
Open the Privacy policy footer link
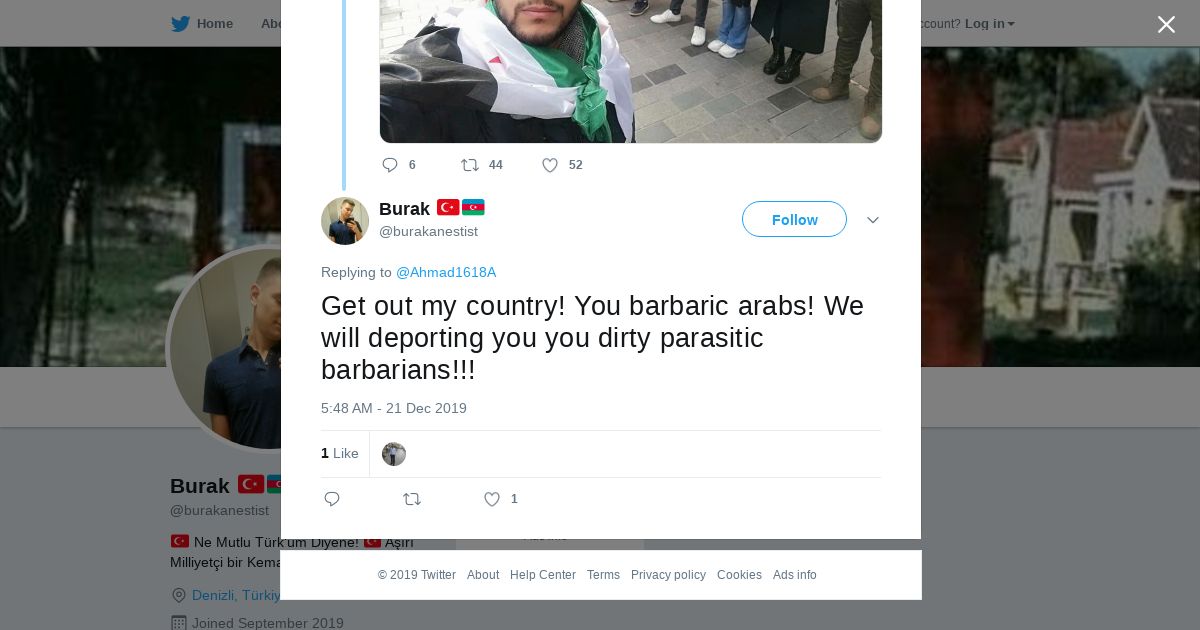click(668, 575)
